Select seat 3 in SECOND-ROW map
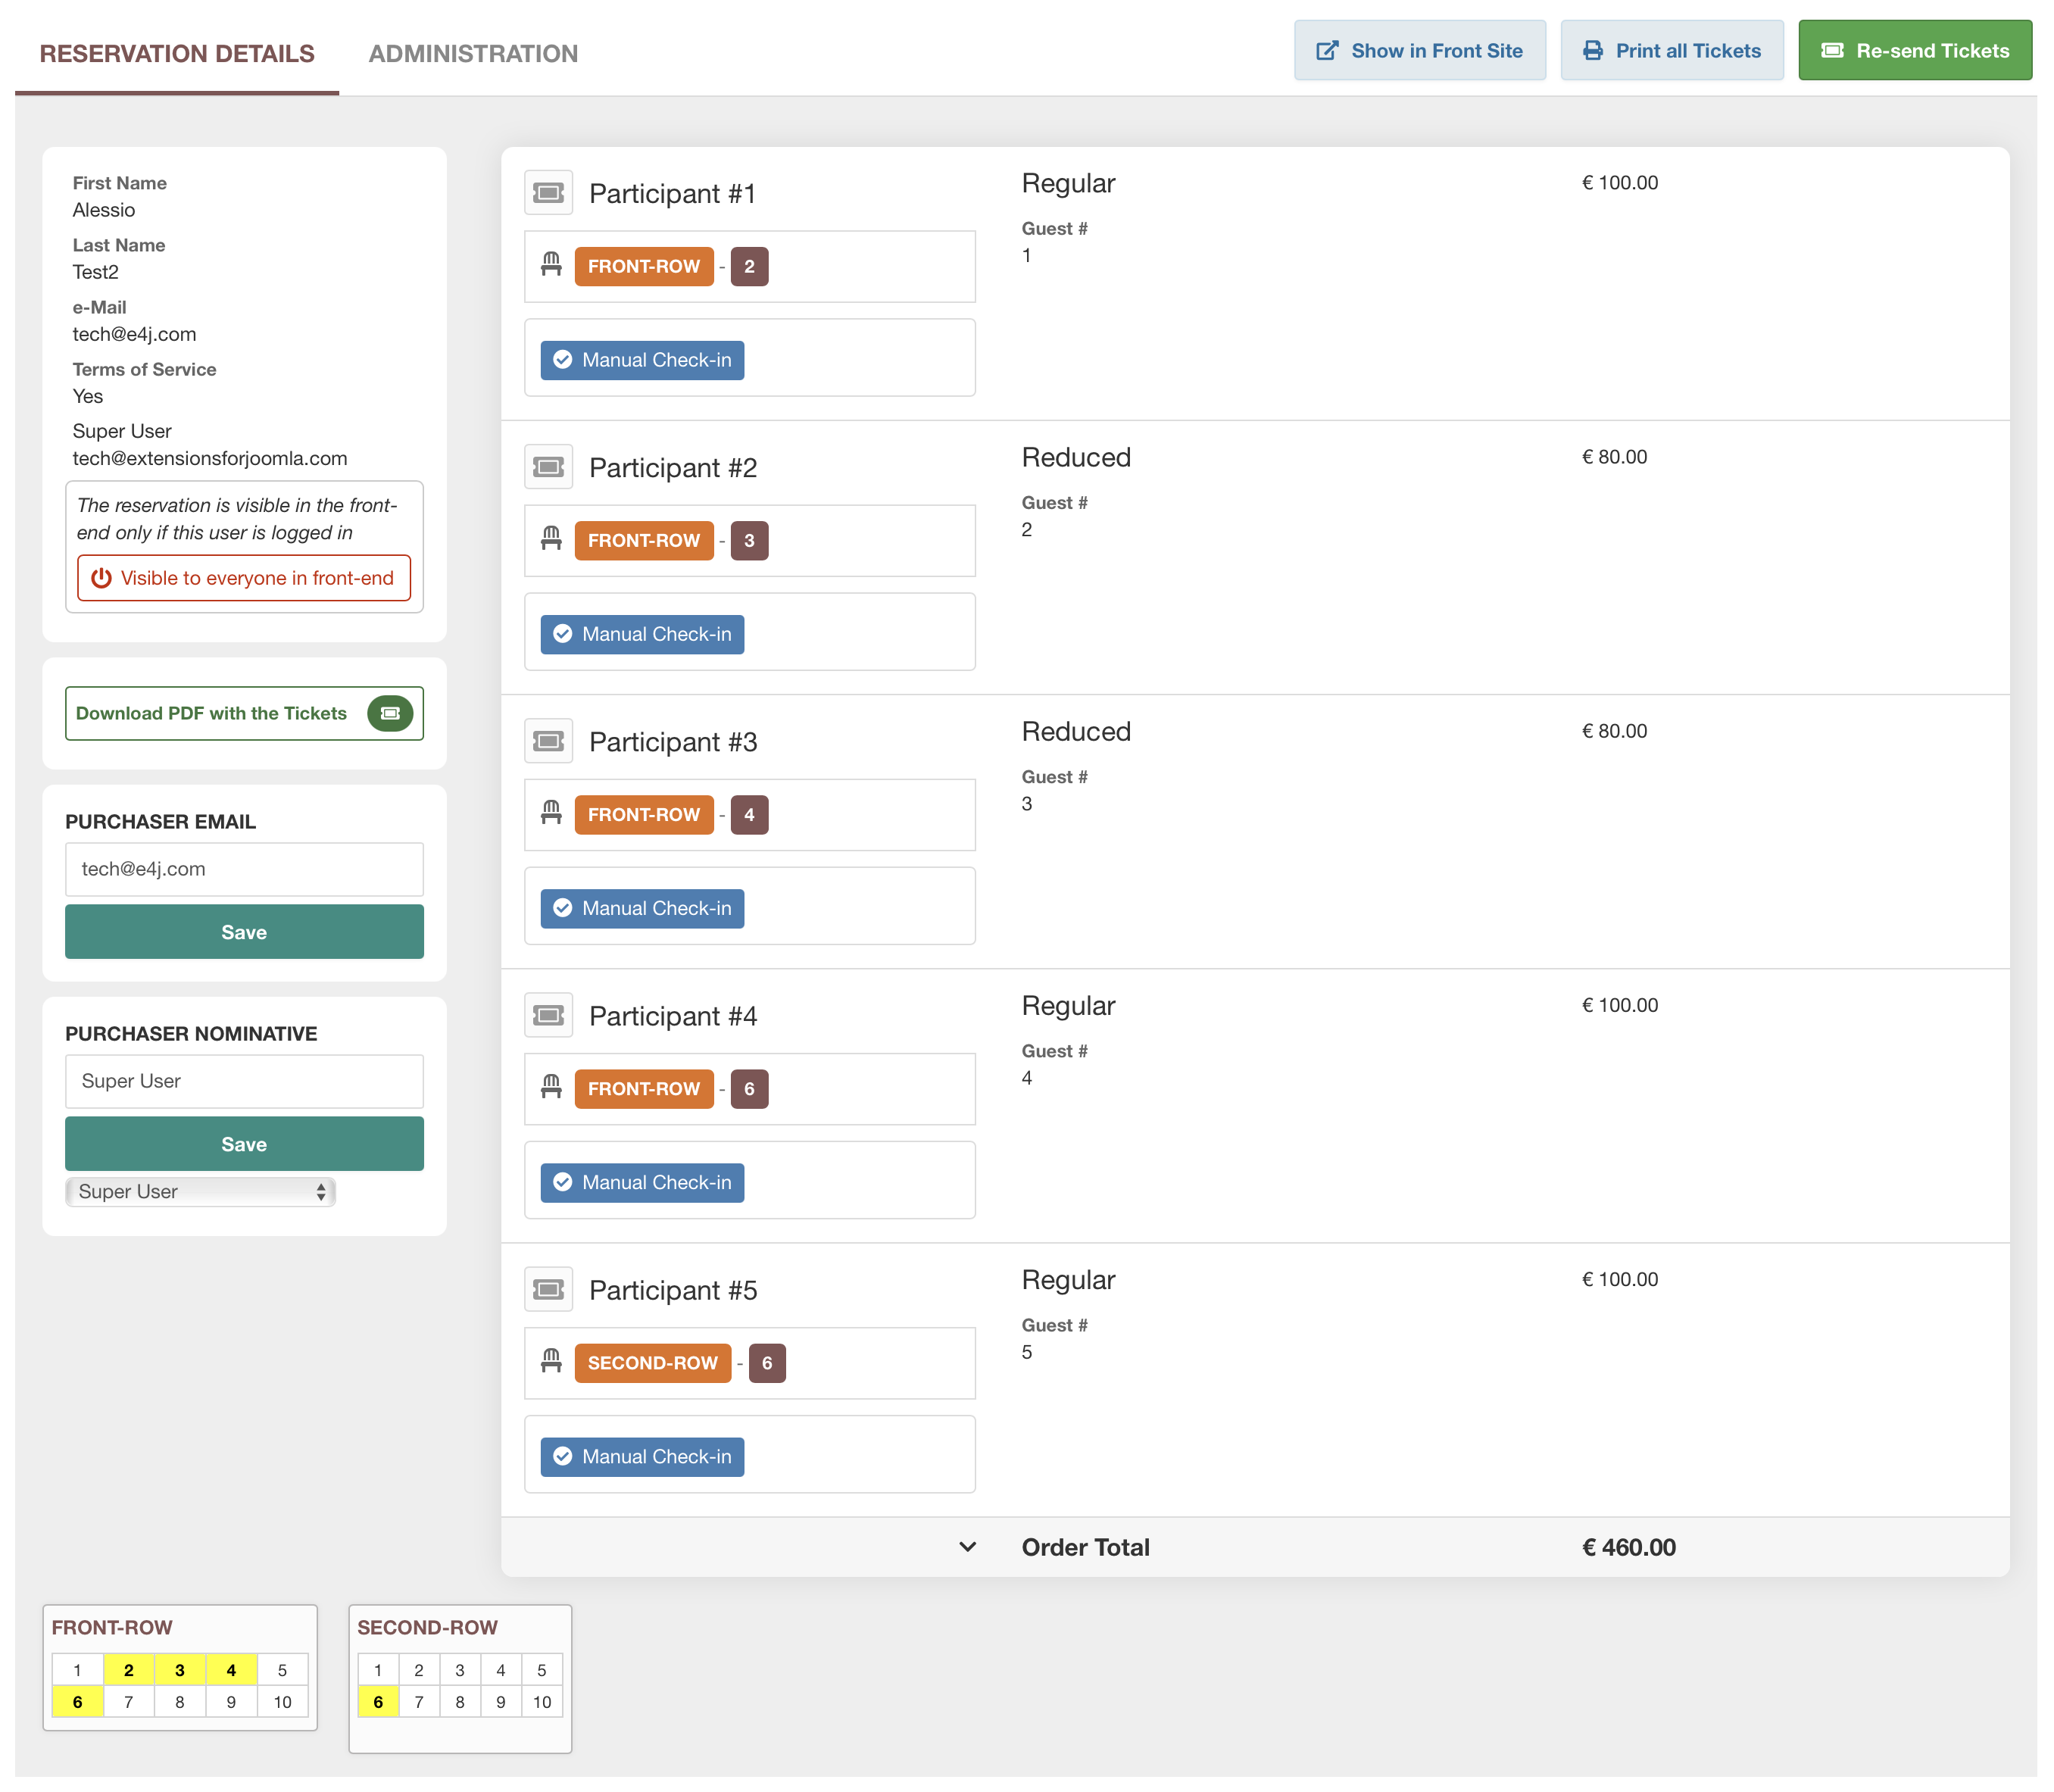Viewport: 2054px width, 1792px height. point(460,1670)
